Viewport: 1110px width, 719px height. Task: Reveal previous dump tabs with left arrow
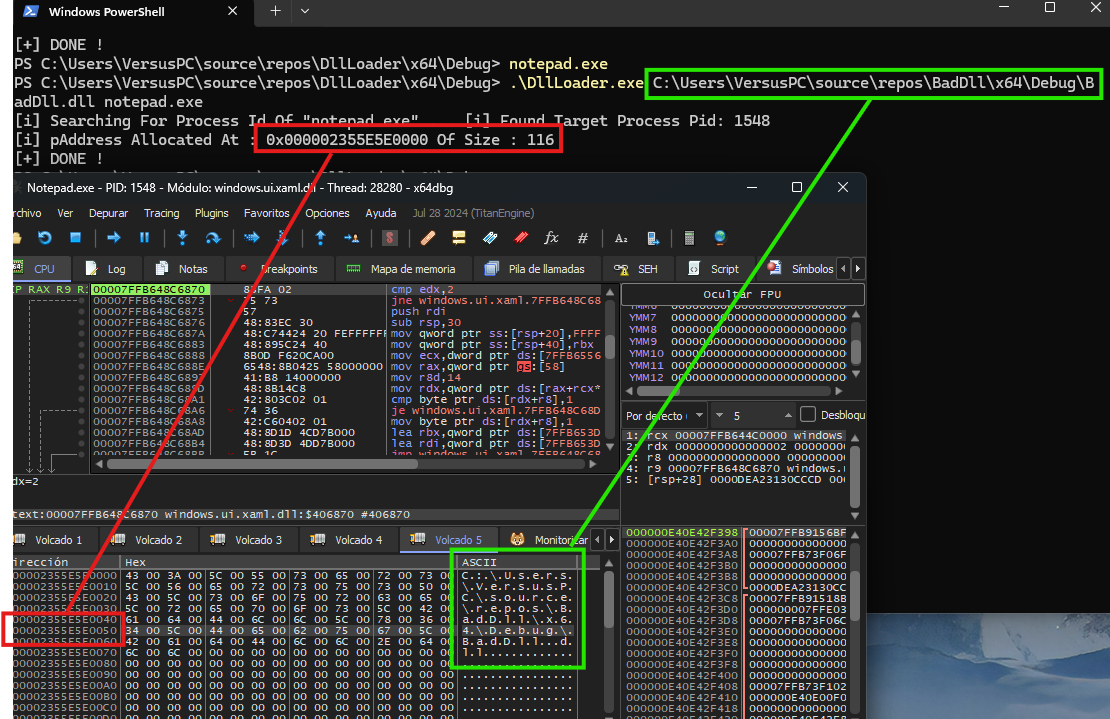pyautogui.click(x=597, y=539)
